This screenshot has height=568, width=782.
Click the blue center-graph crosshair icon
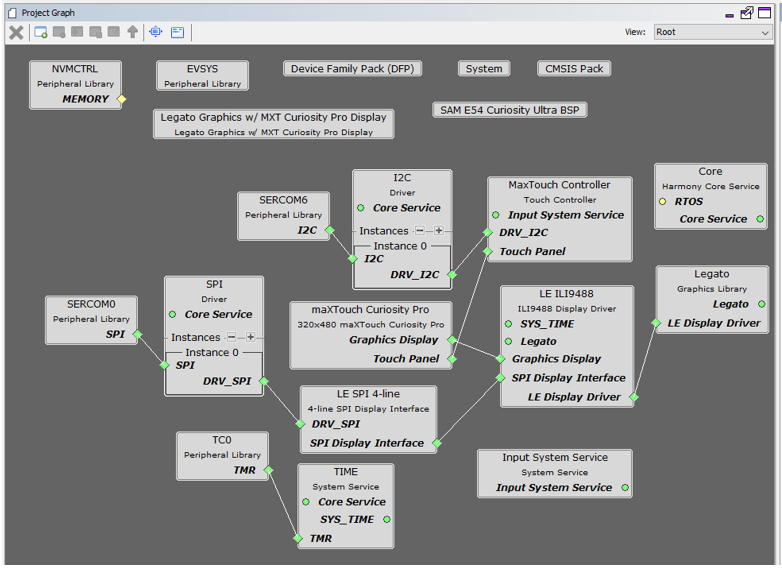pos(156,32)
